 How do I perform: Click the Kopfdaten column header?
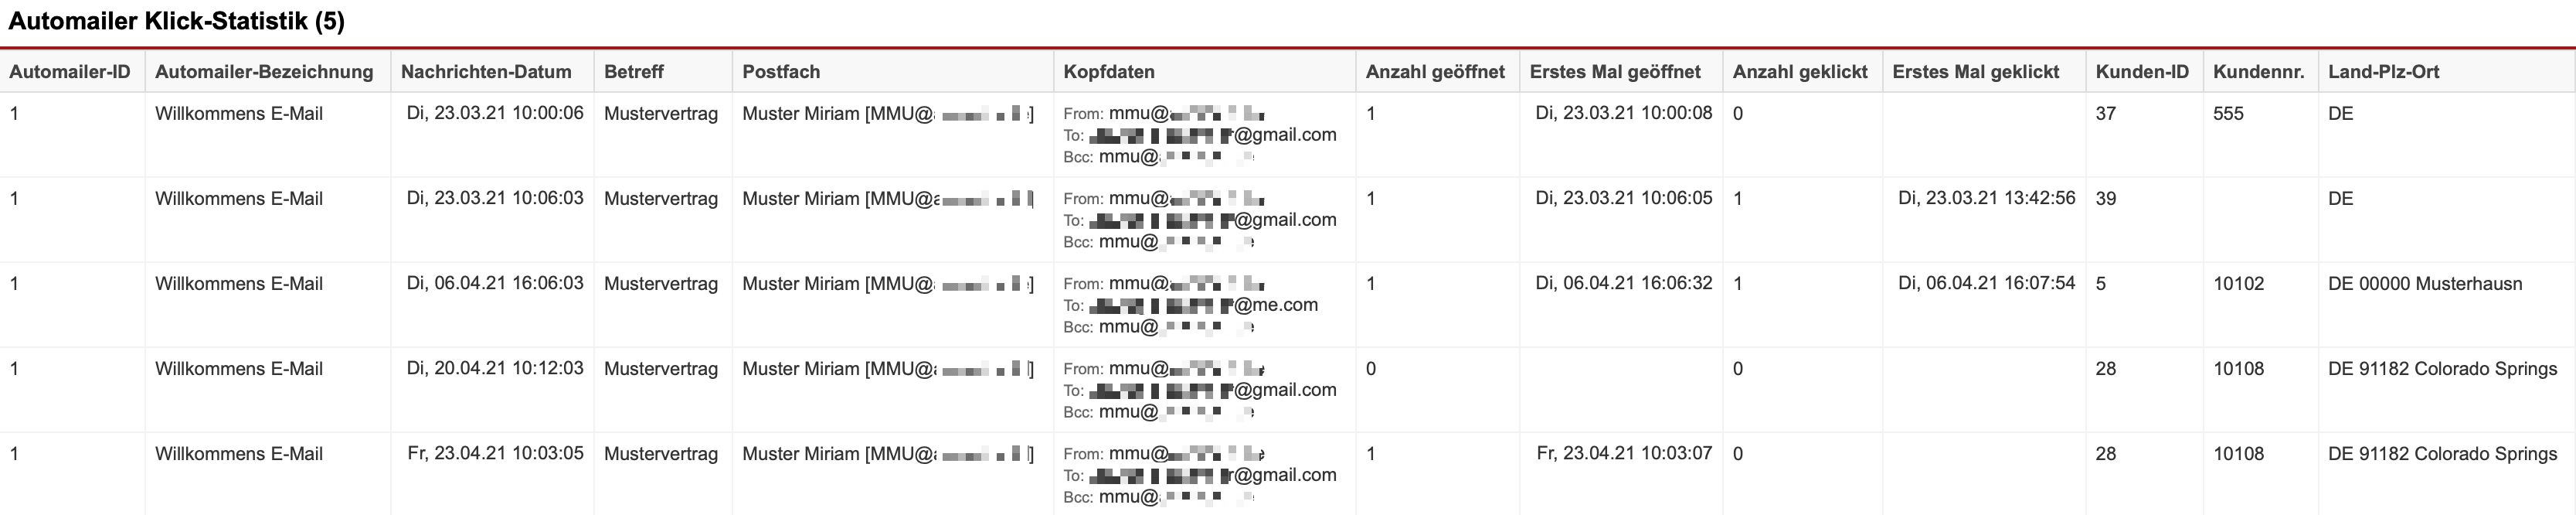pyautogui.click(x=1109, y=72)
